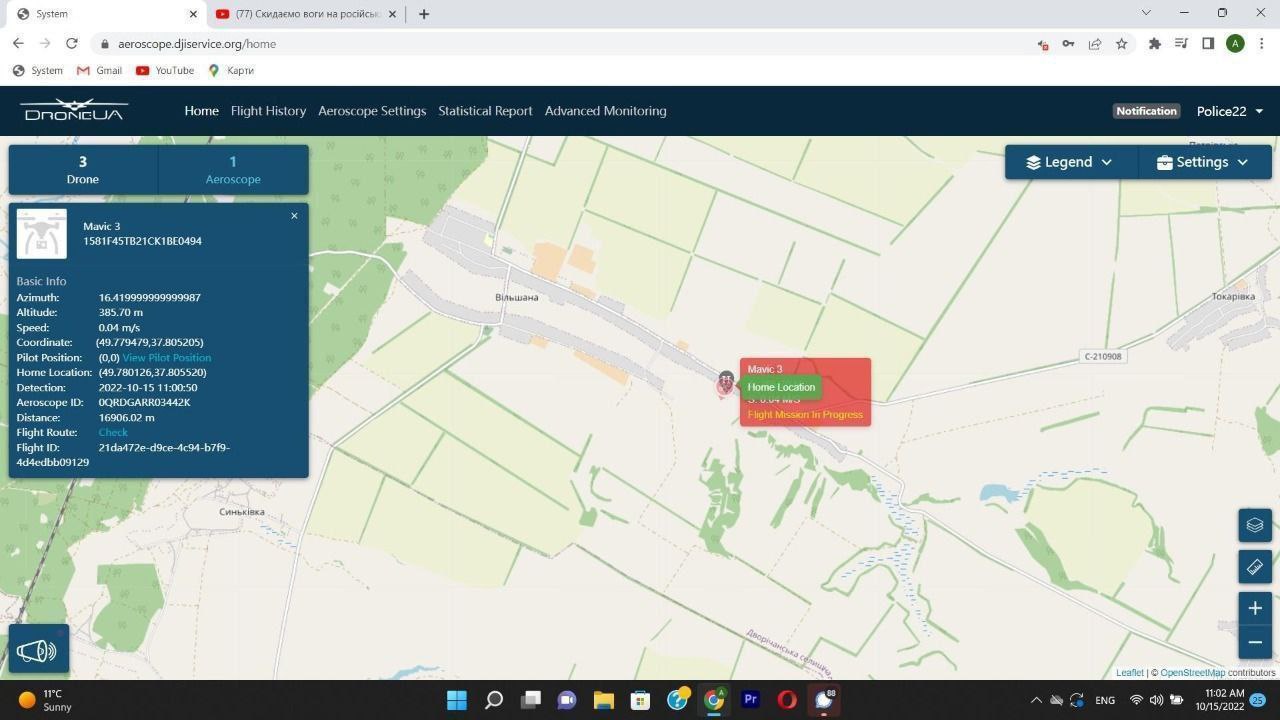1280x720 pixels.
Task: Open Flight History
Action: (x=268, y=111)
